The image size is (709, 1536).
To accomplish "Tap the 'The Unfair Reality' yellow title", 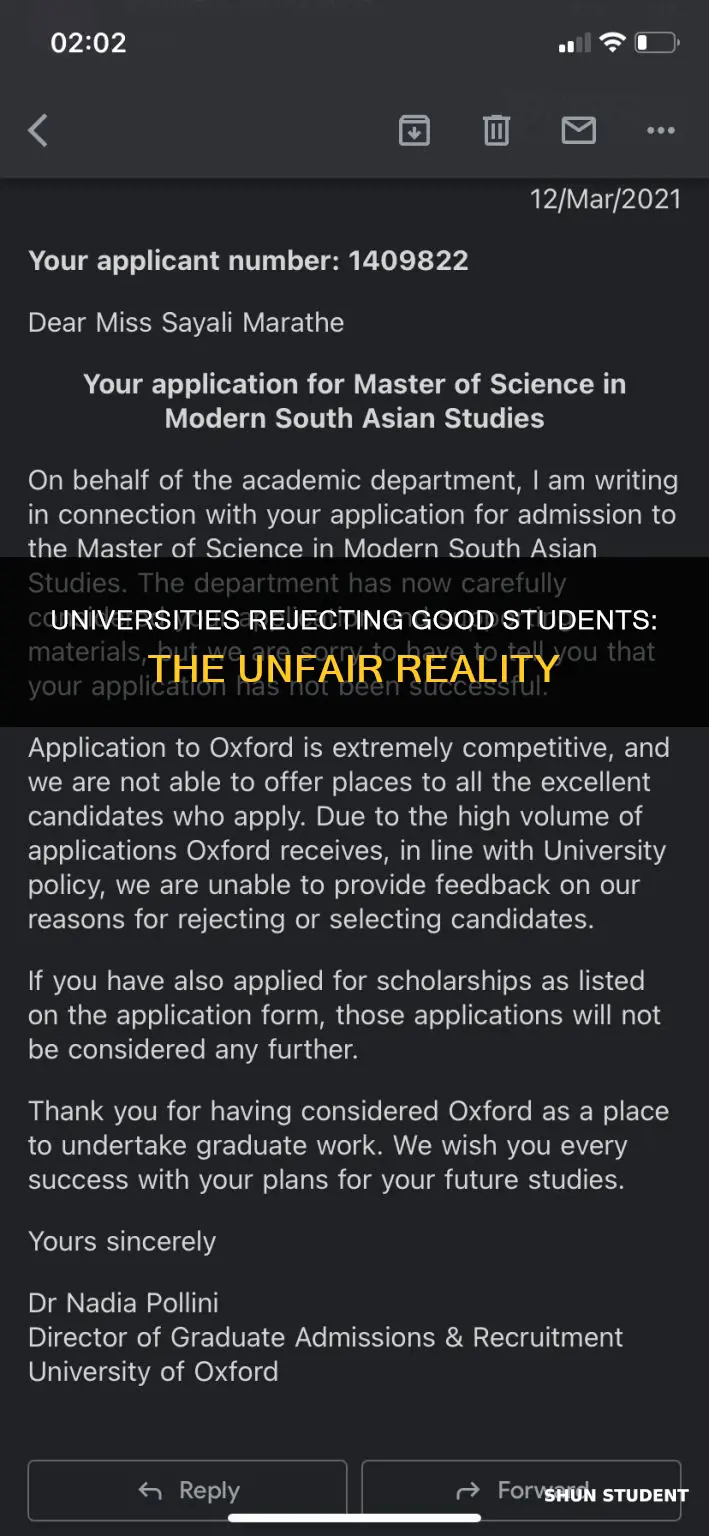I will [x=354, y=668].
